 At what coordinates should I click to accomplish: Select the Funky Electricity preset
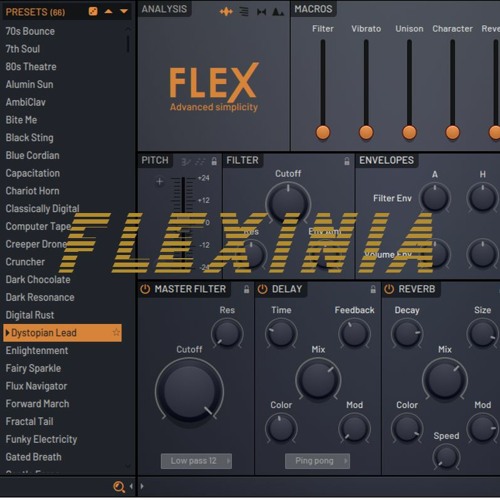click(x=41, y=439)
